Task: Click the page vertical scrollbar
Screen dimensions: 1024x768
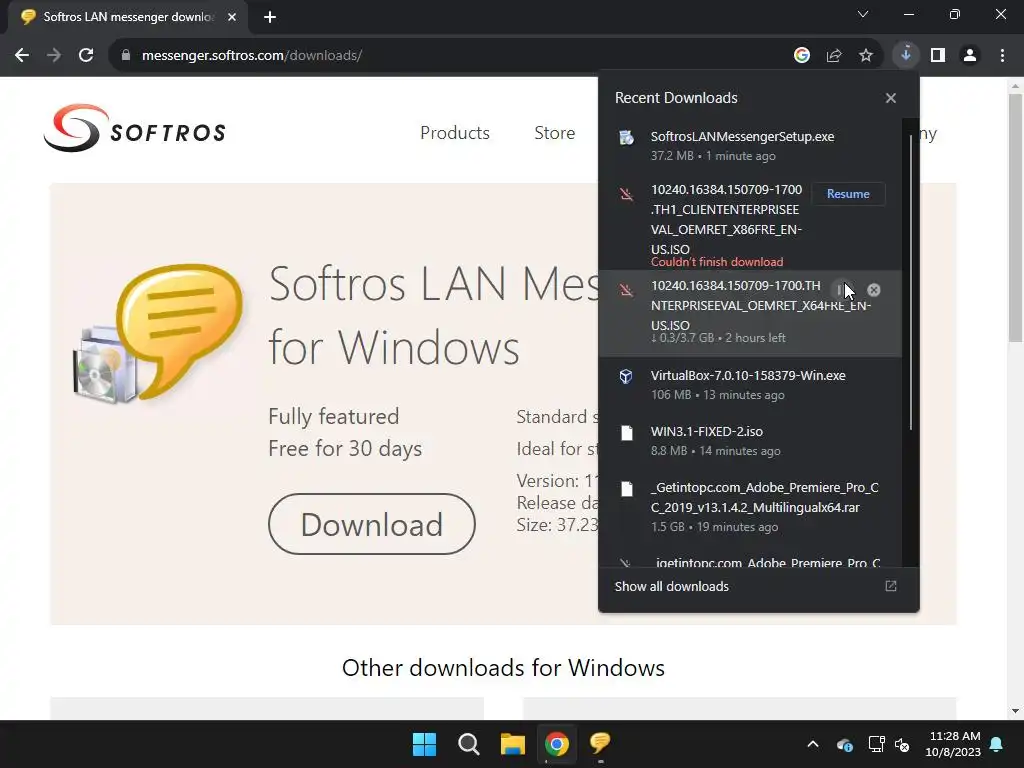Action: [x=1015, y=217]
